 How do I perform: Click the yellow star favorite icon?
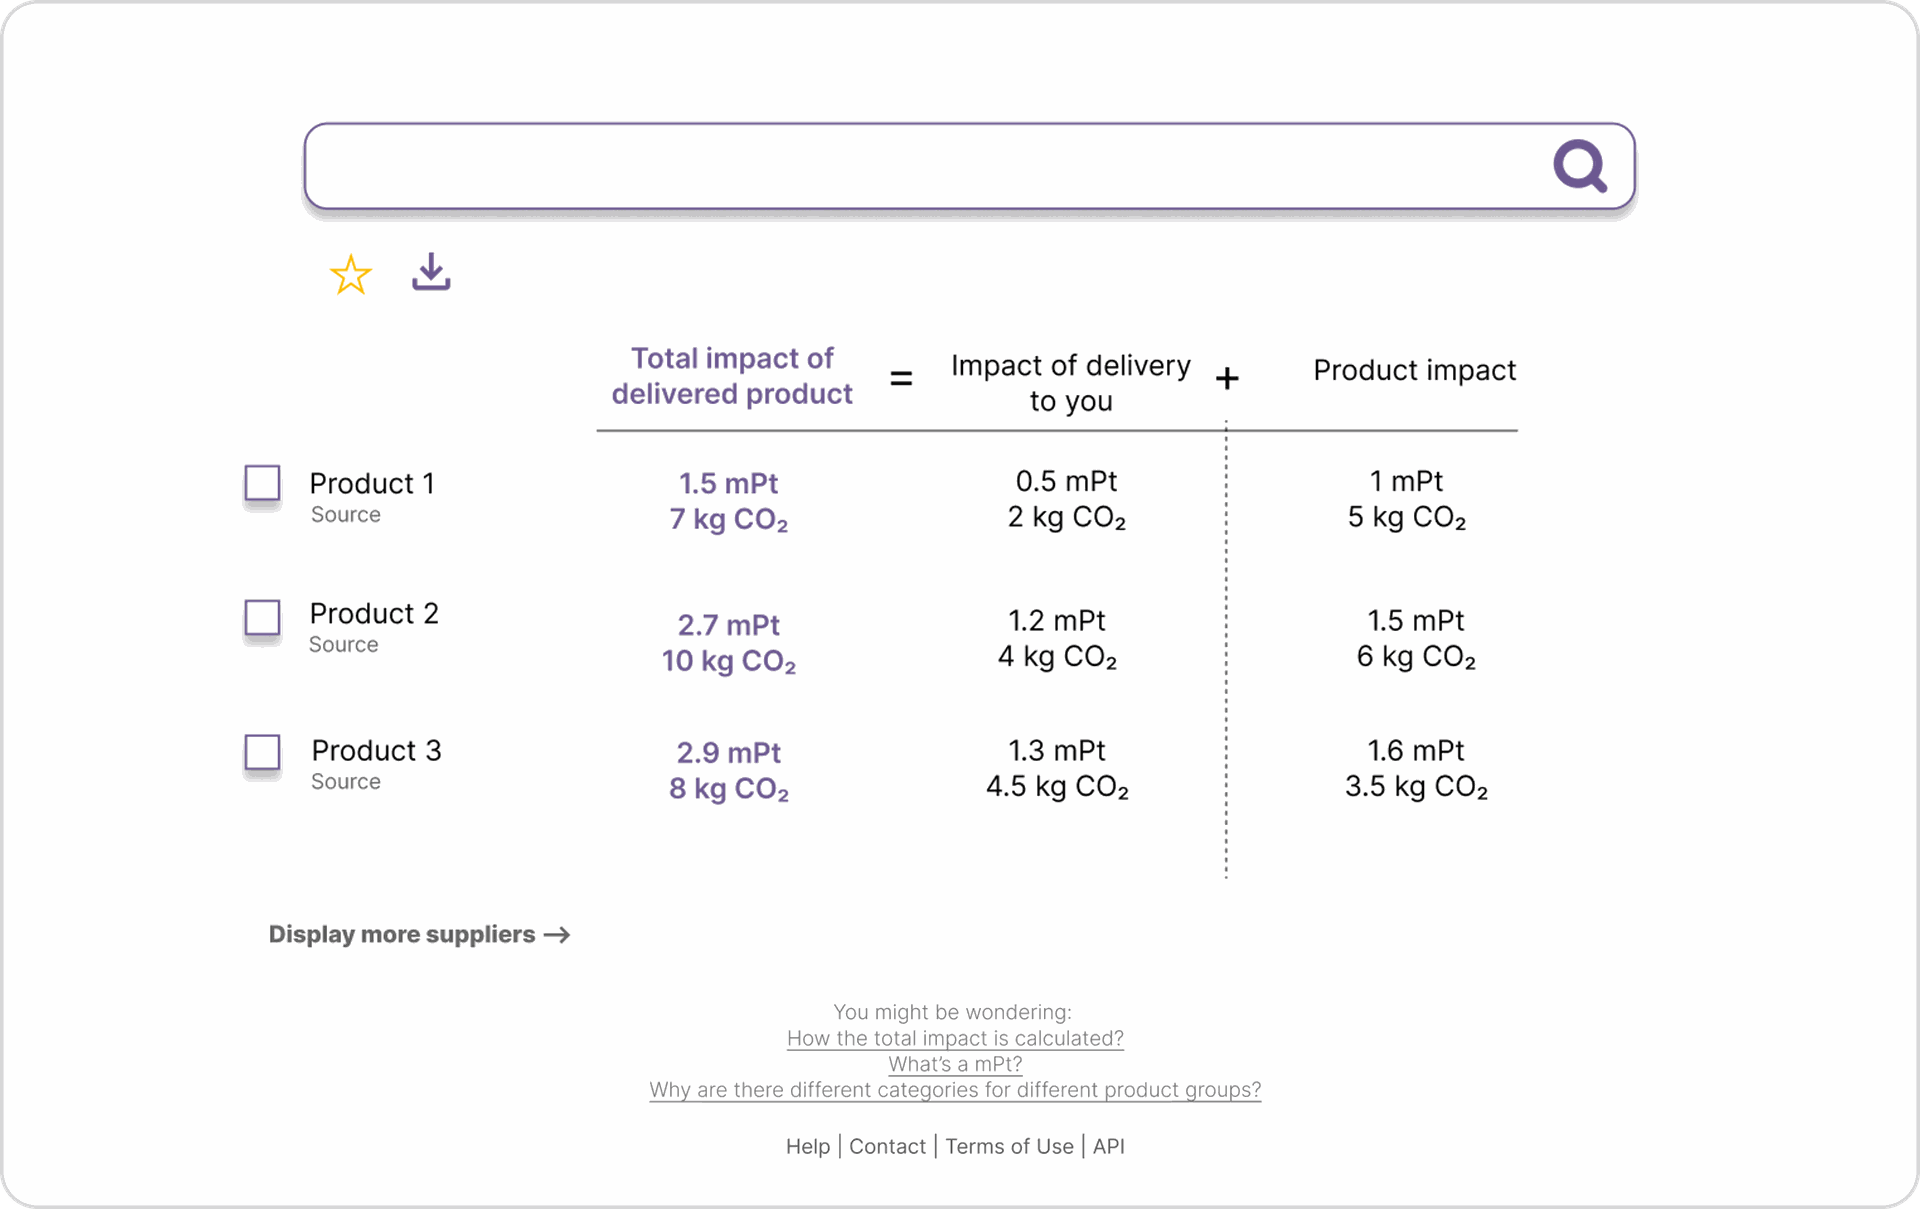351,275
